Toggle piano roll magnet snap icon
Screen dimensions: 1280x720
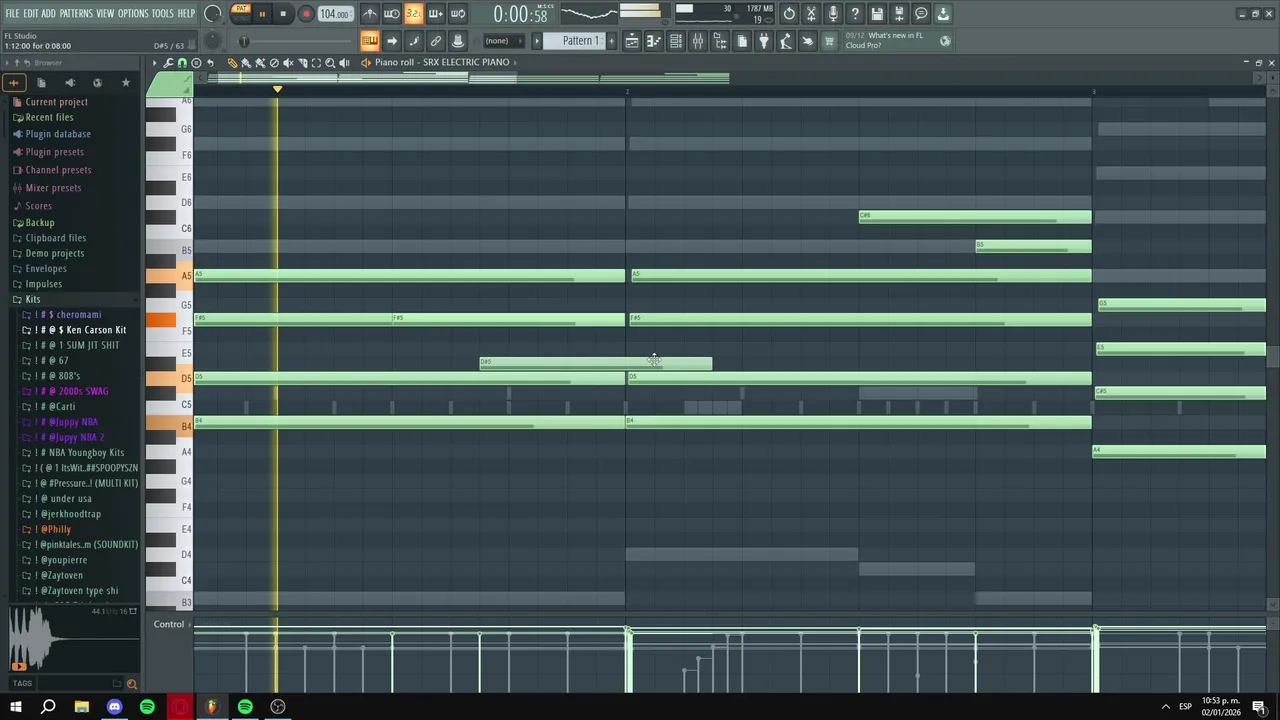click(182, 63)
